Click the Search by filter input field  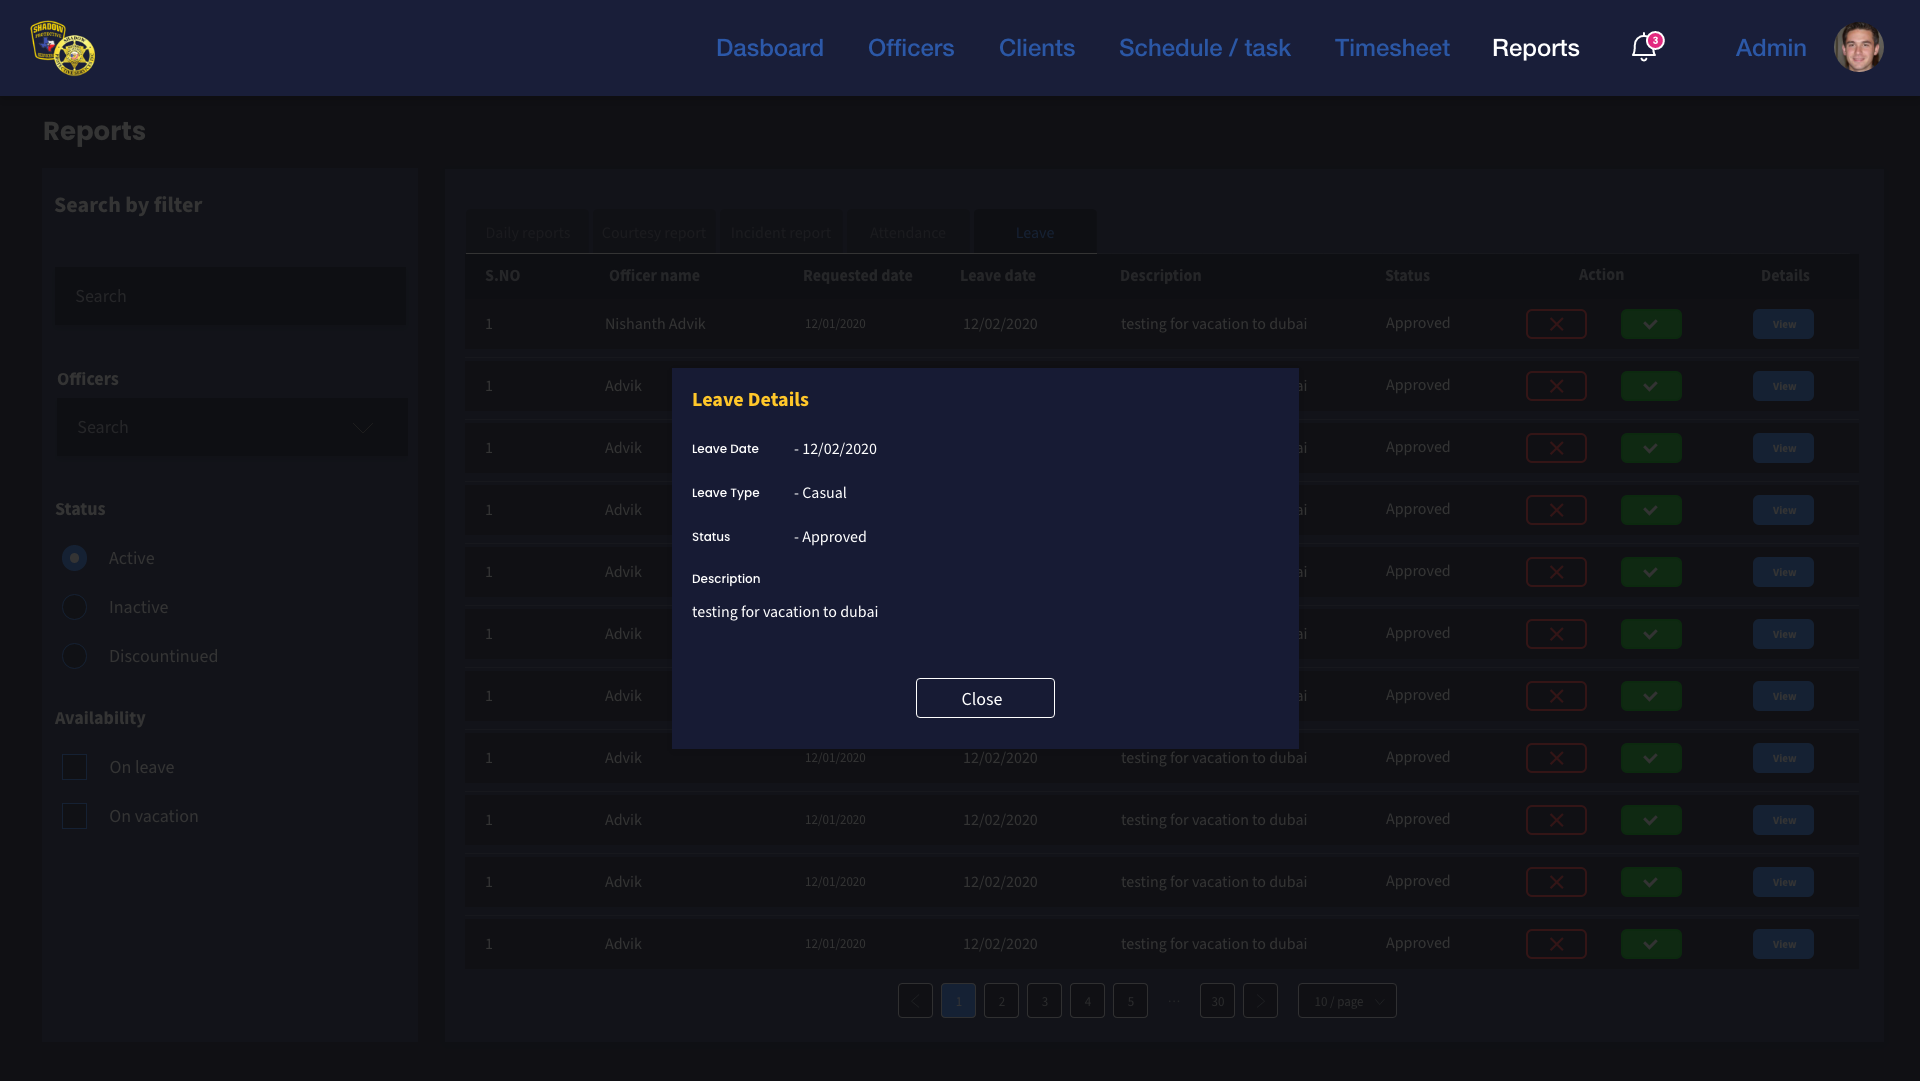pyautogui.click(x=230, y=296)
